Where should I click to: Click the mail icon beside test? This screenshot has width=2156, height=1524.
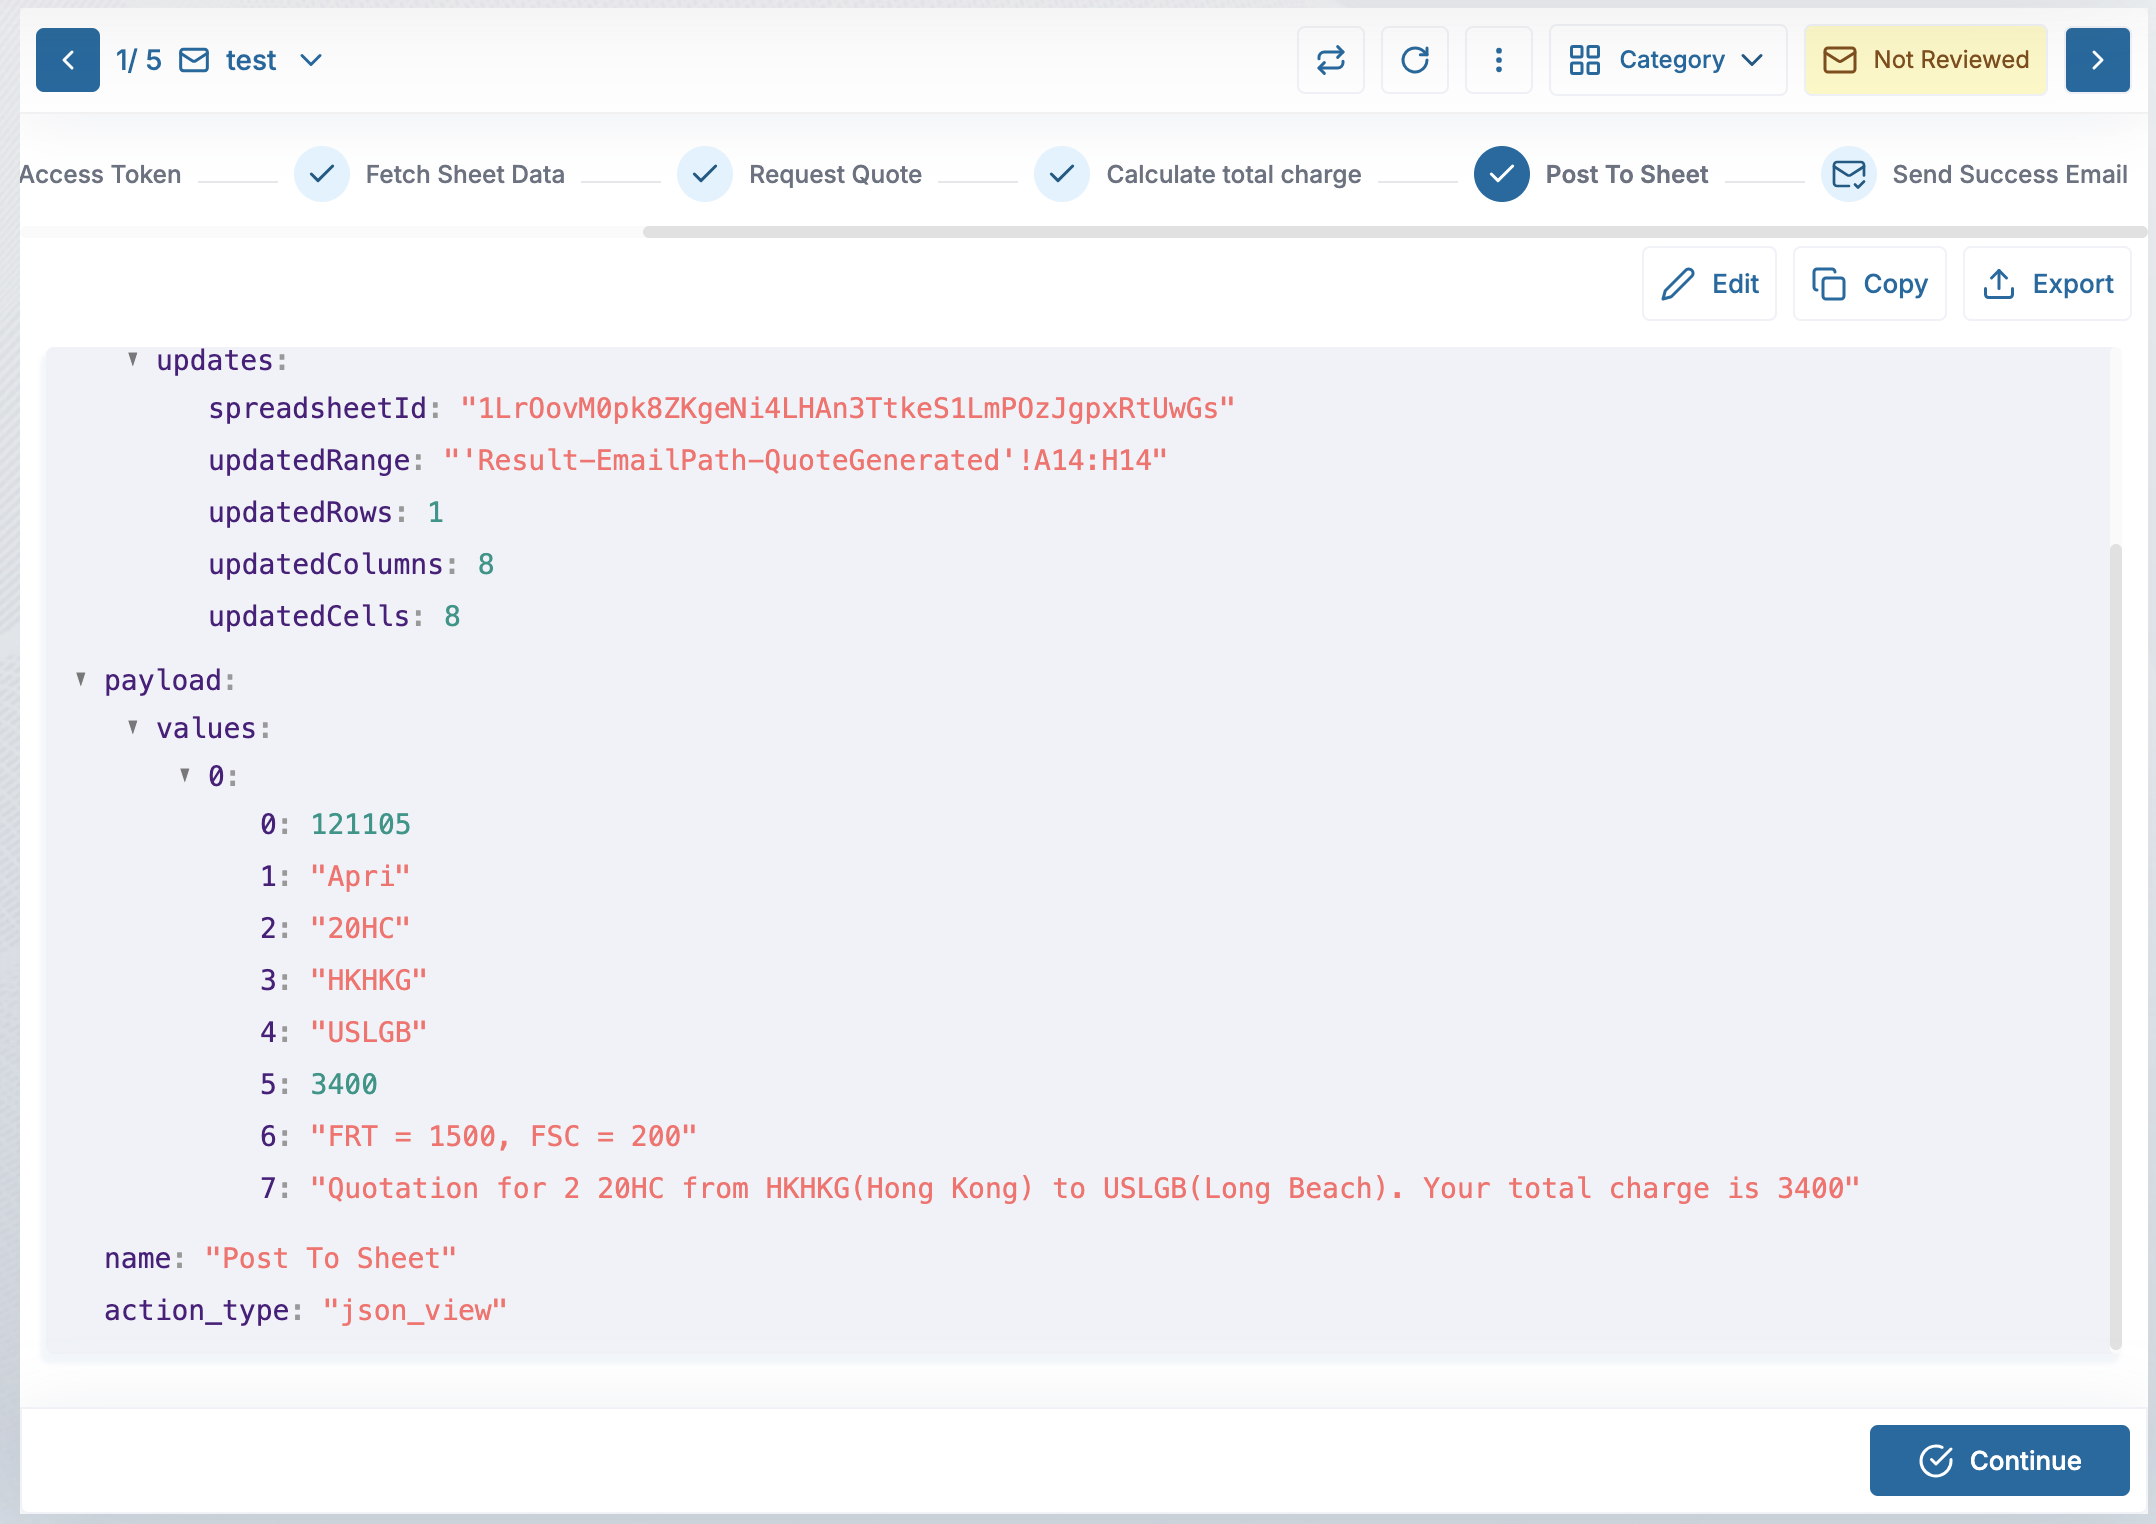pos(194,60)
